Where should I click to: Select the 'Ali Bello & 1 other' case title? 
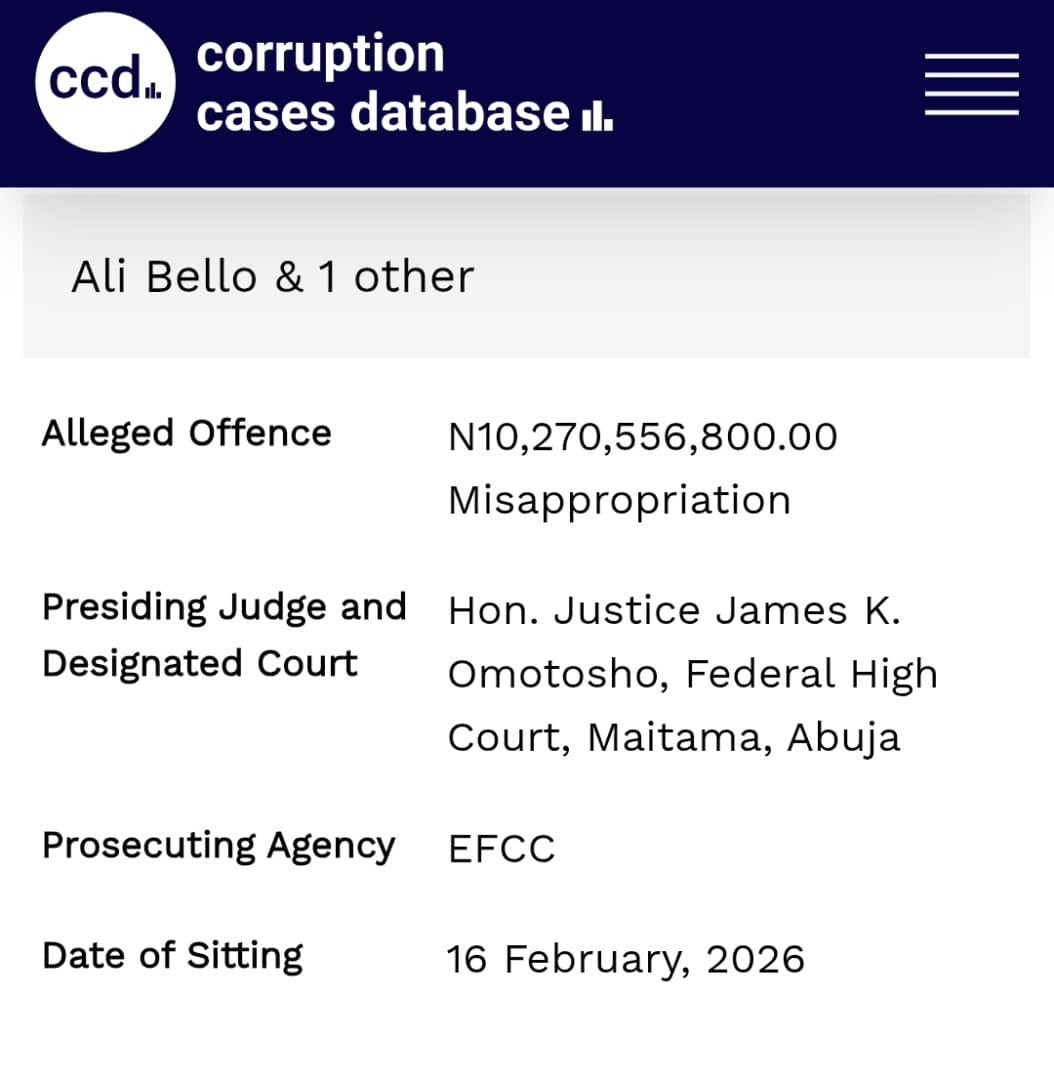point(272,277)
